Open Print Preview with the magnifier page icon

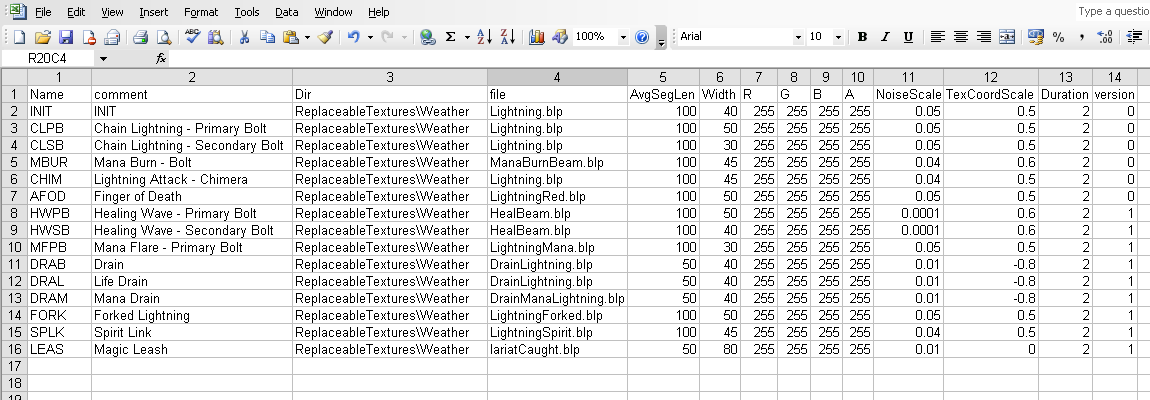pyautogui.click(x=164, y=37)
